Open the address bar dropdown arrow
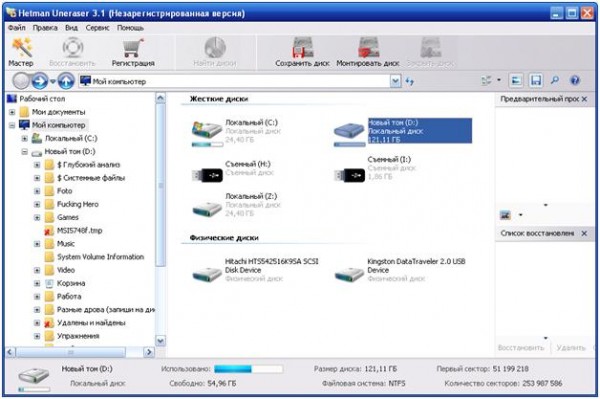600x399 pixels. [395, 81]
